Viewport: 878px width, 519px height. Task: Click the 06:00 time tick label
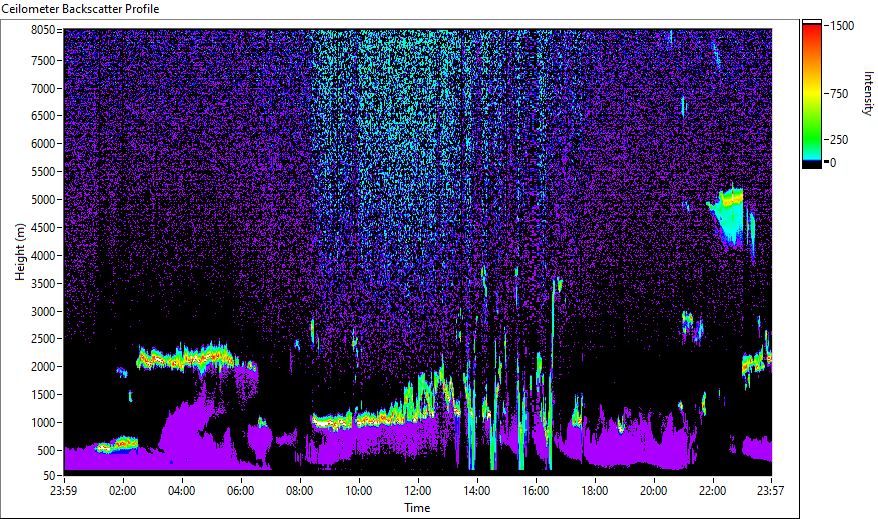coord(241,491)
